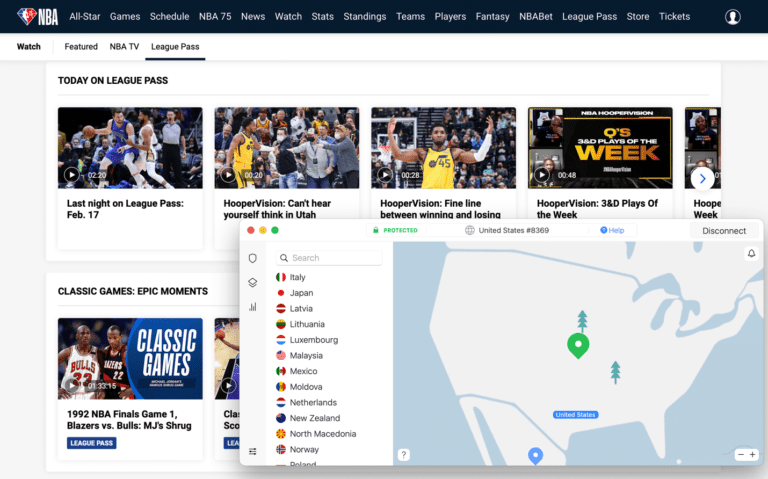Play the 1992 NBA Finals Game 1 video
The width and height of the screenshot is (768, 479).
(72, 385)
